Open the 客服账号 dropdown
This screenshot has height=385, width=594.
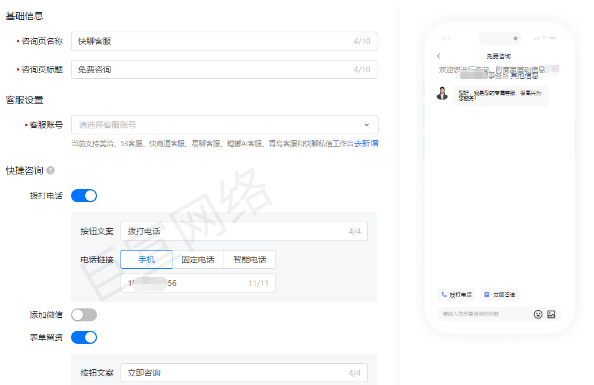click(x=225, y=125)
